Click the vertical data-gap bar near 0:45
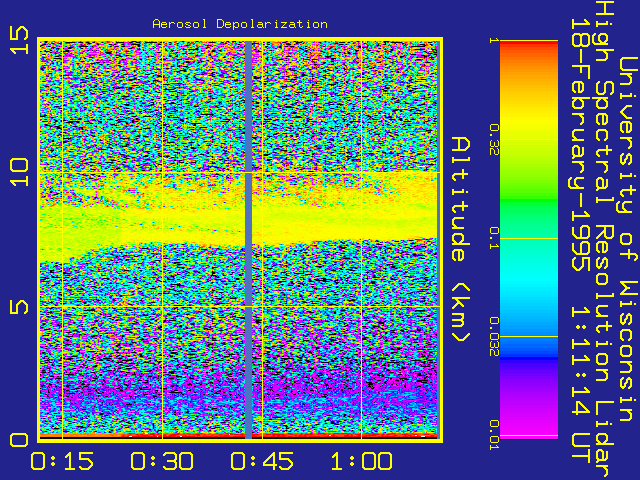640x480 pixels. (248, 240)
